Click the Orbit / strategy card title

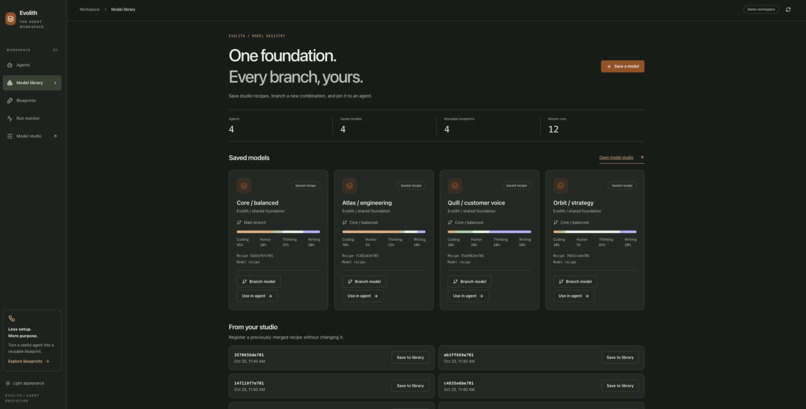[x=573, y=203]
